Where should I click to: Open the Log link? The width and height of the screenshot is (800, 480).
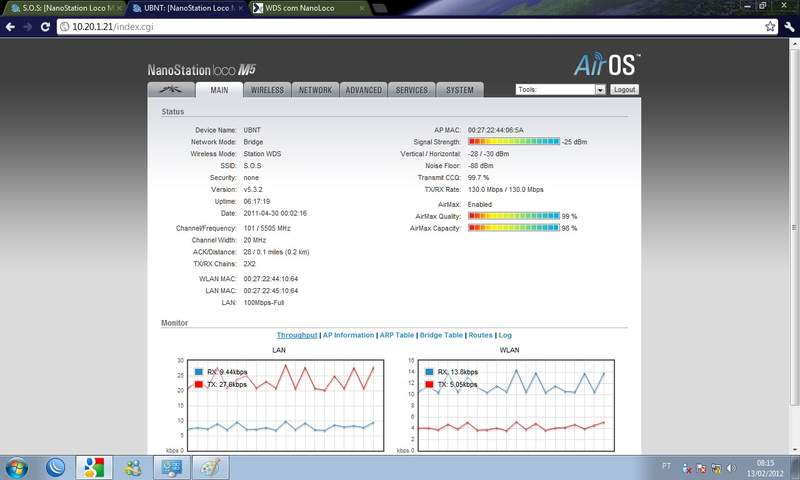[505, 335]
